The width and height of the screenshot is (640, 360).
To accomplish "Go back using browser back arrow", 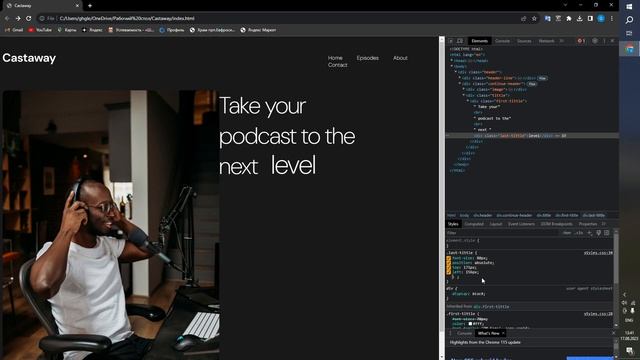I will [x=7, y=18].
